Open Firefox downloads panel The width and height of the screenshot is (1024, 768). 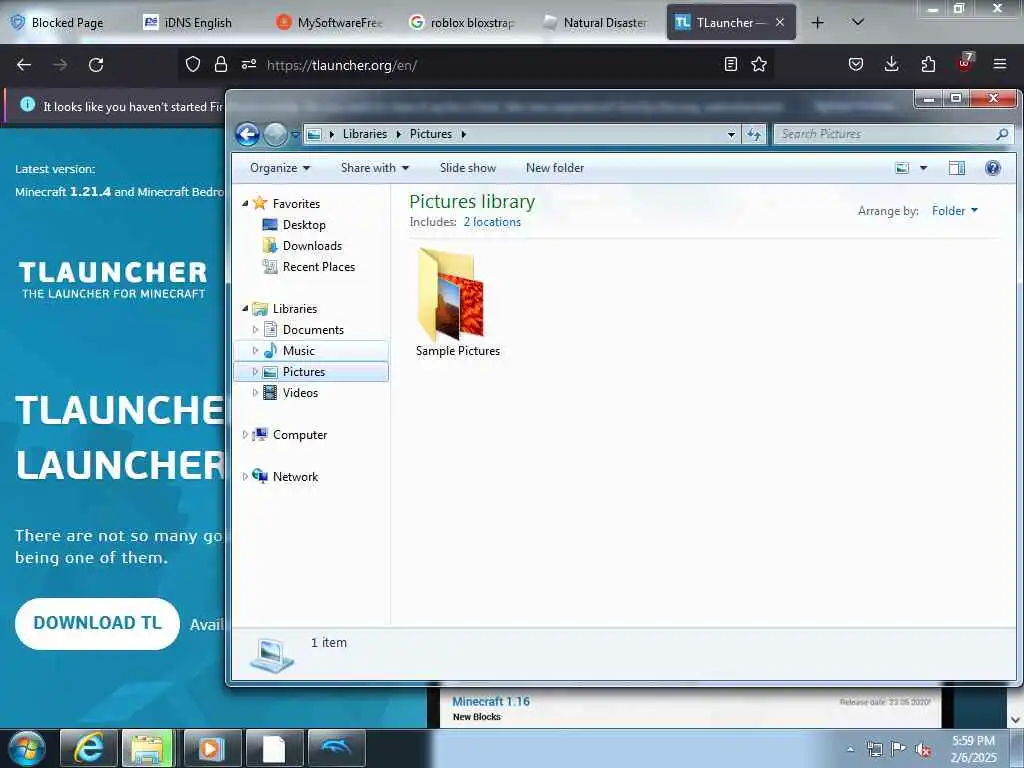click(x=891, y=64)
